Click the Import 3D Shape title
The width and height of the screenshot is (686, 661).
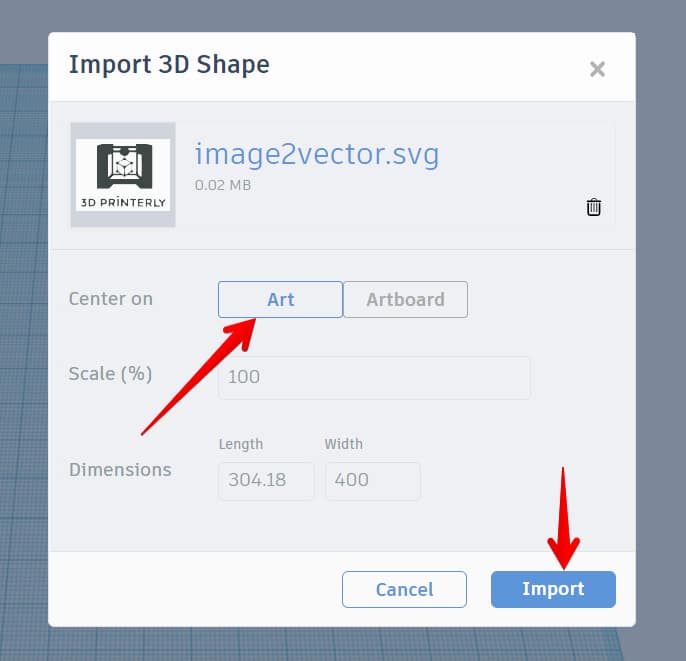169,65
